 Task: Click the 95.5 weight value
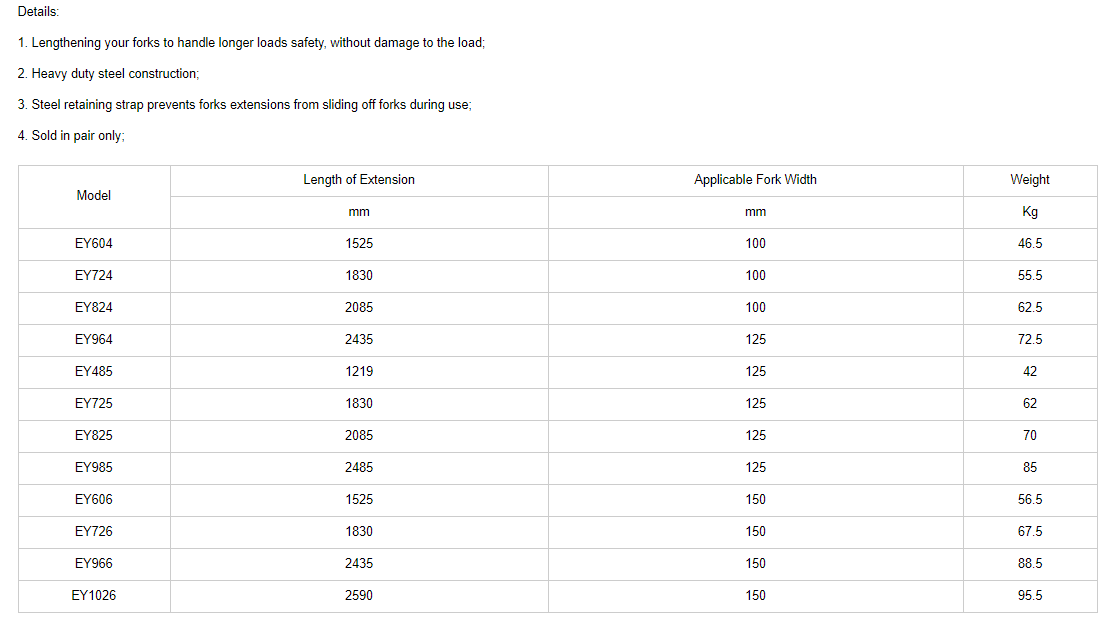point(1030,596)
